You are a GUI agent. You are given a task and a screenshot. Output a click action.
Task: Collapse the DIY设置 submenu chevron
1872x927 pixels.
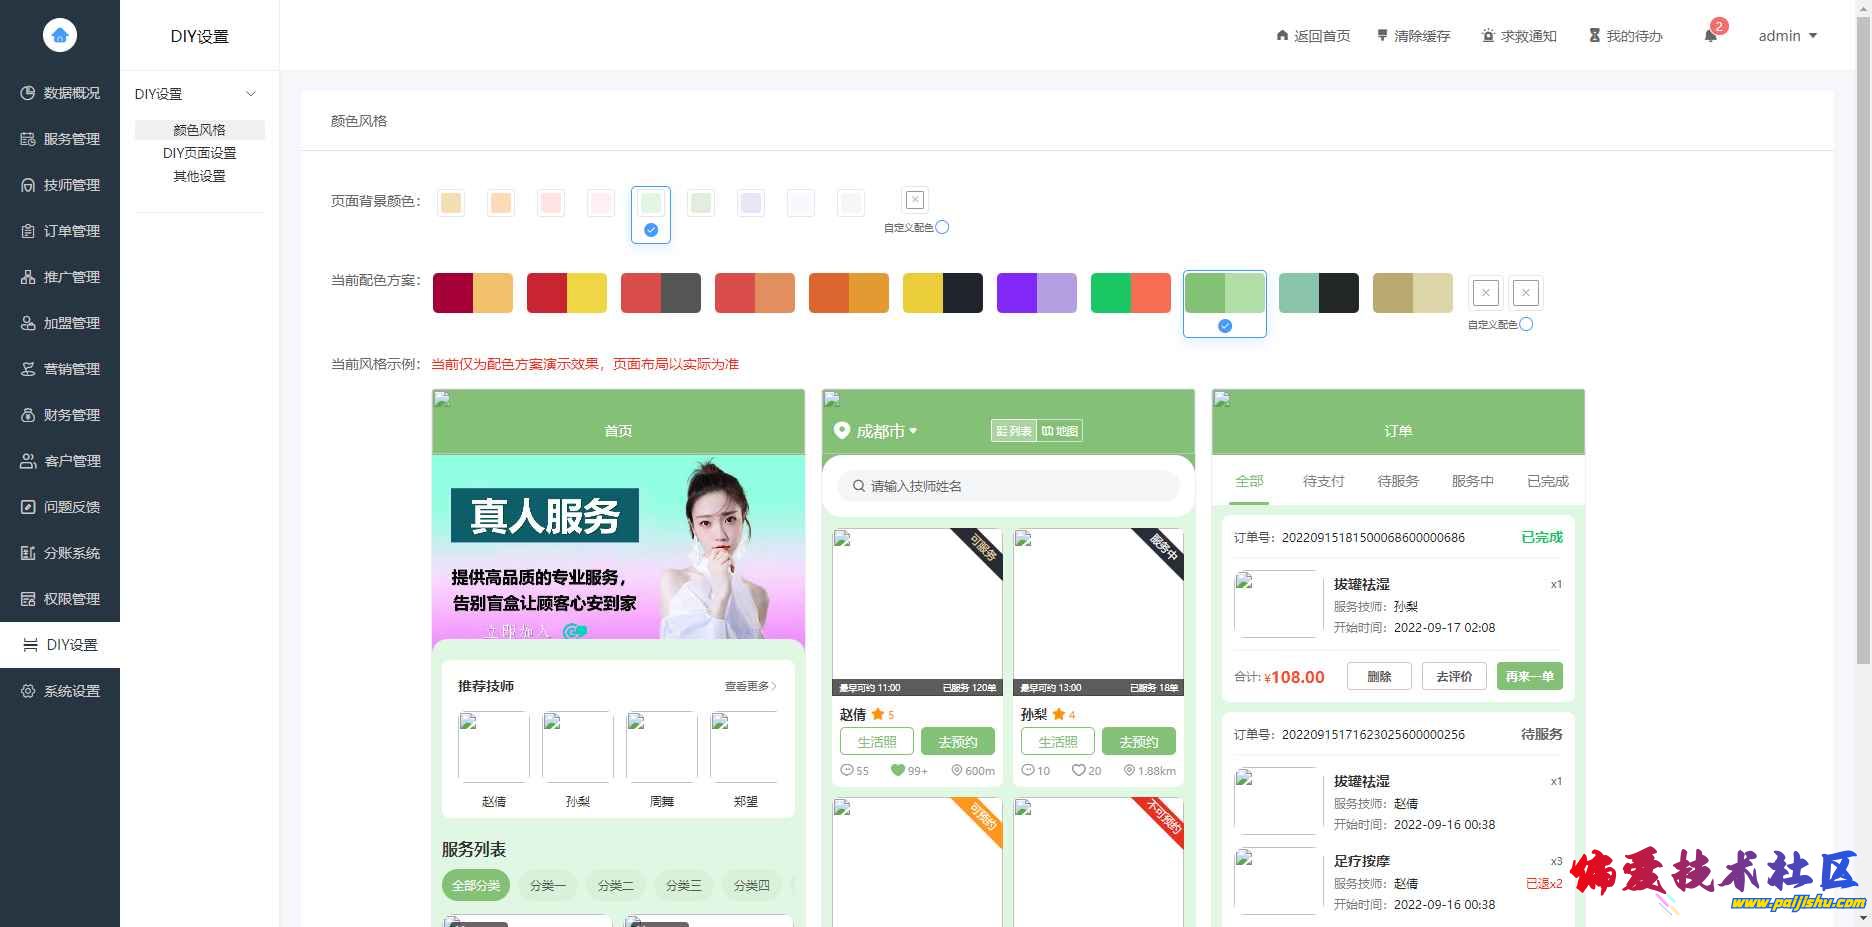pos(251,94)
